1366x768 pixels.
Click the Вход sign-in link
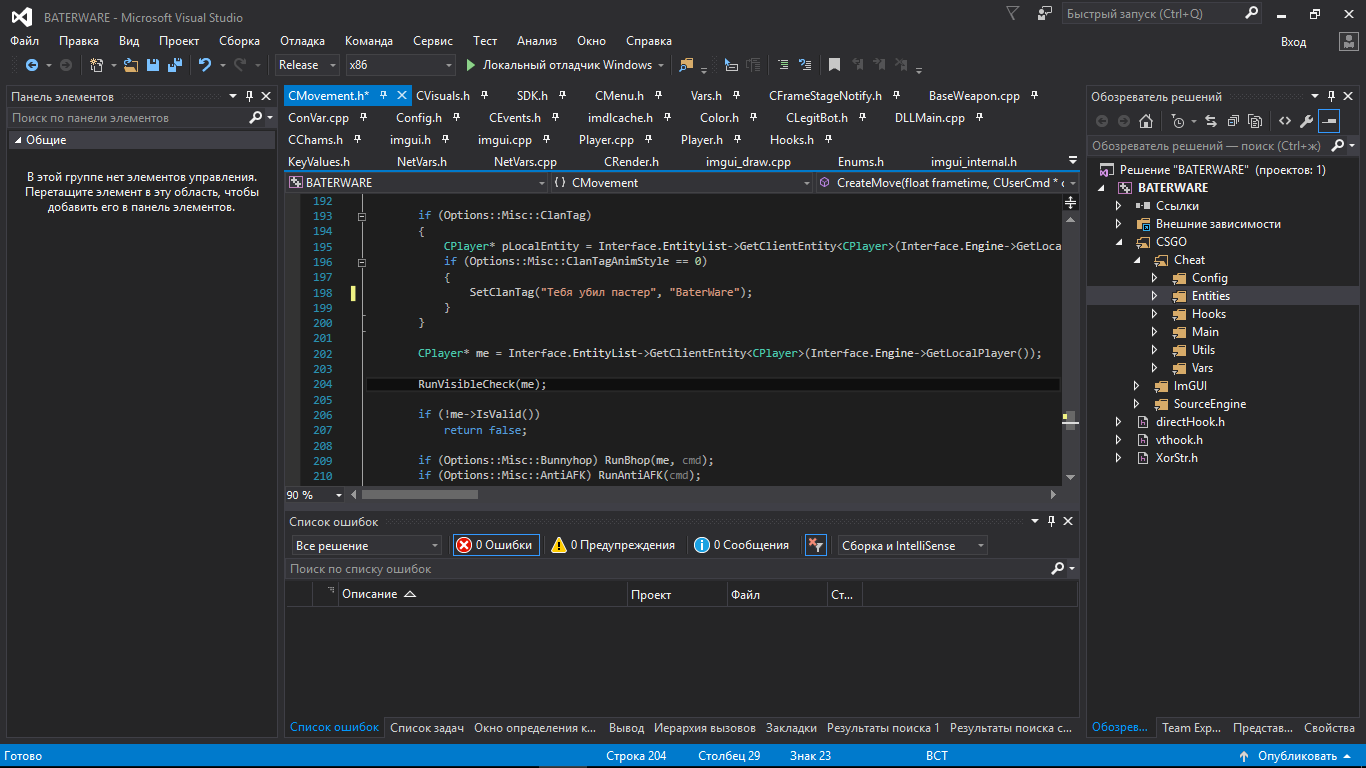(x=1293, y=41)
